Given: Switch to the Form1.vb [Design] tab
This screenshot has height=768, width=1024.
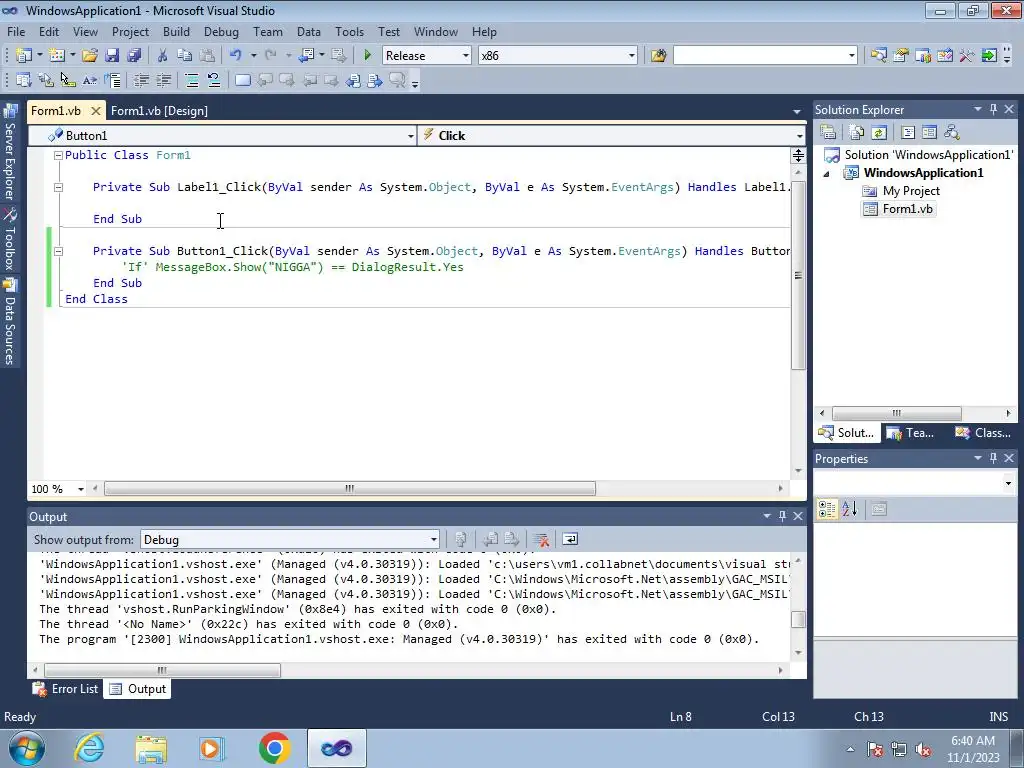Looking at the screenshot, I should [x=159, y=111].
